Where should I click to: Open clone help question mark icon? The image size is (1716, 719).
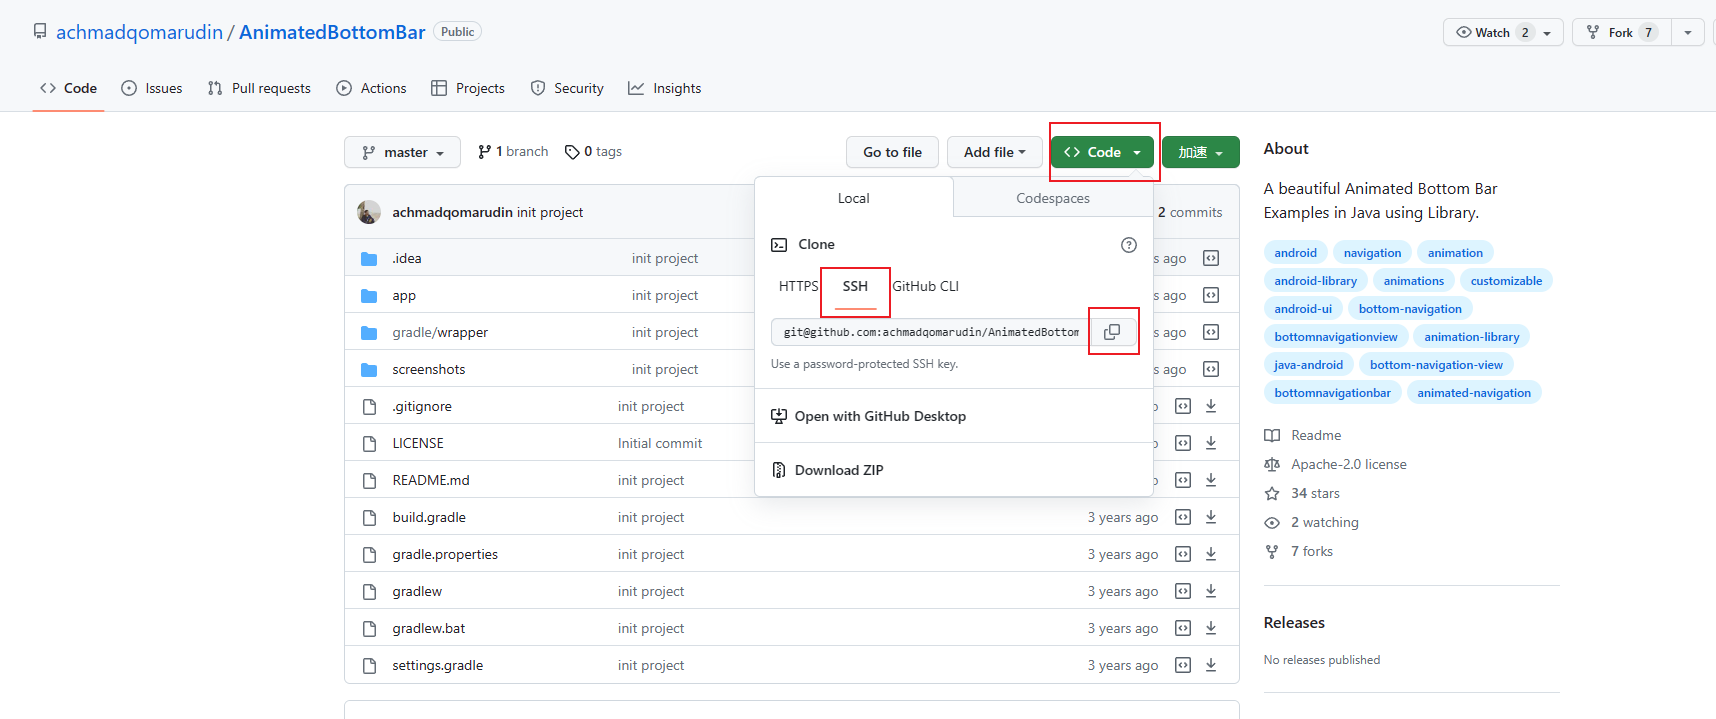point(1129,245)
